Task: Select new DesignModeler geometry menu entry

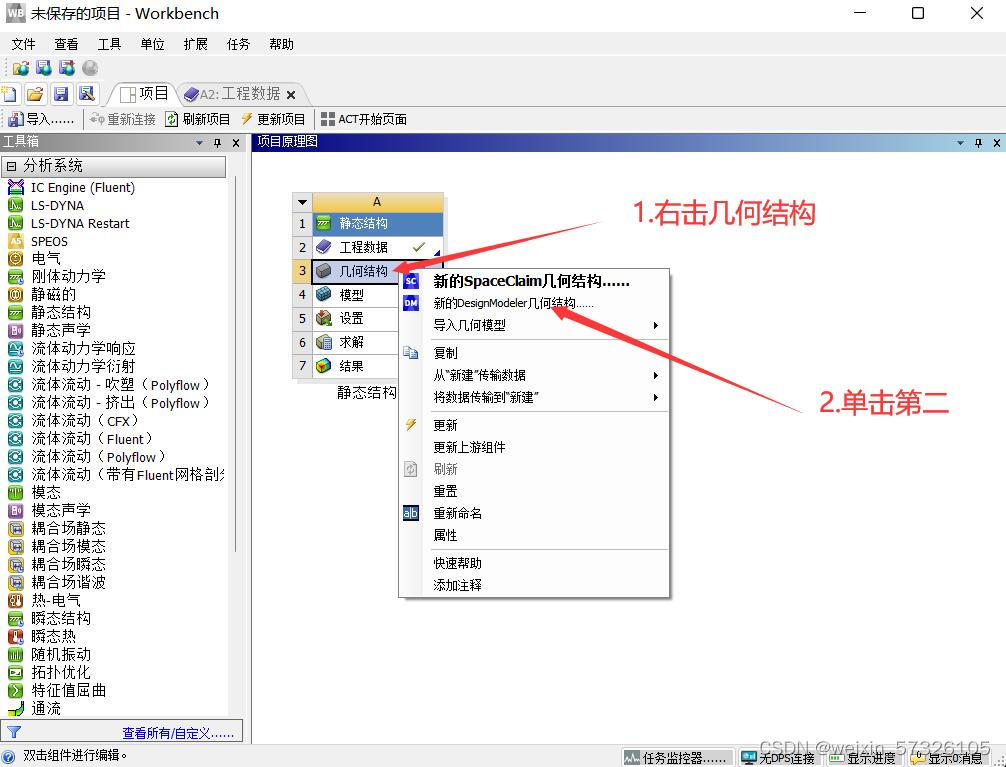Action: [x=513, y=303]
